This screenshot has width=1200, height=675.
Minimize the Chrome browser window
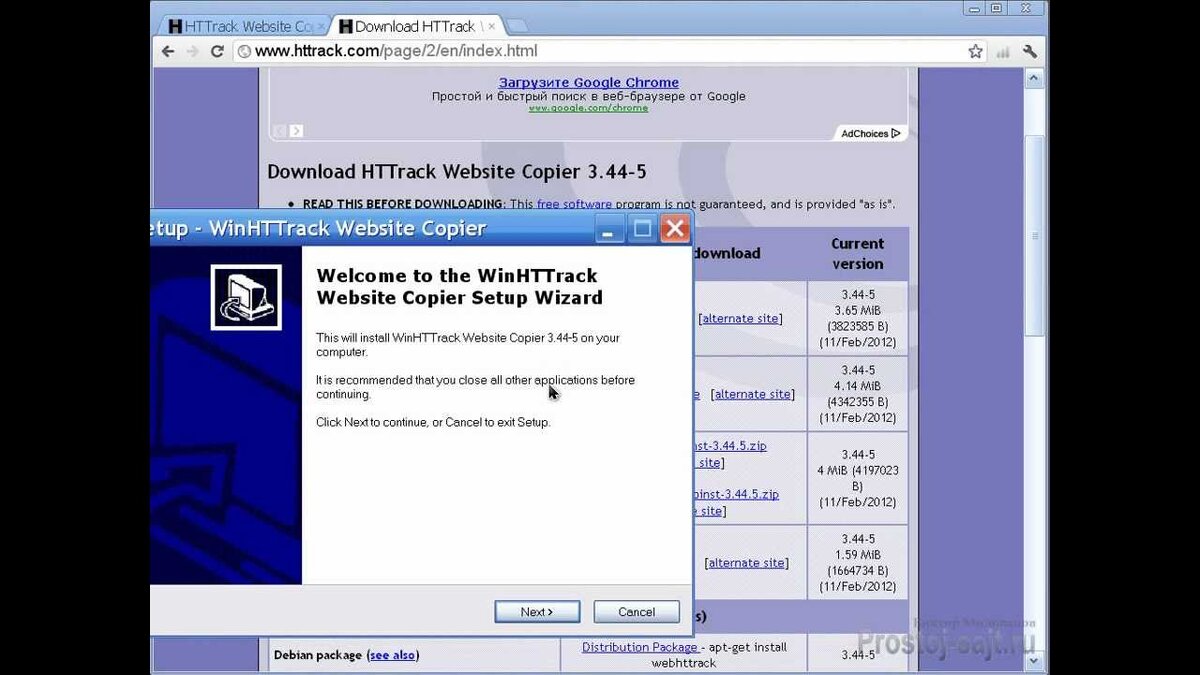tap(975, 8)
